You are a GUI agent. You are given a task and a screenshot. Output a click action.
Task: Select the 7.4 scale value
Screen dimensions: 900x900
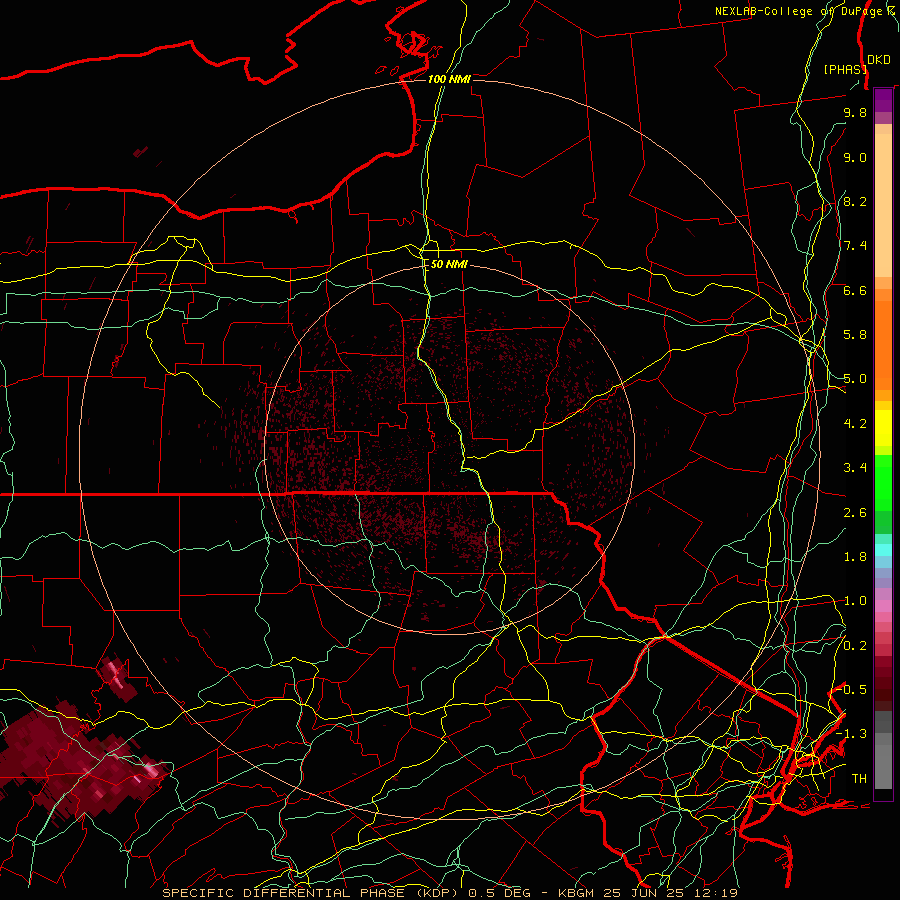coord(855,246)
